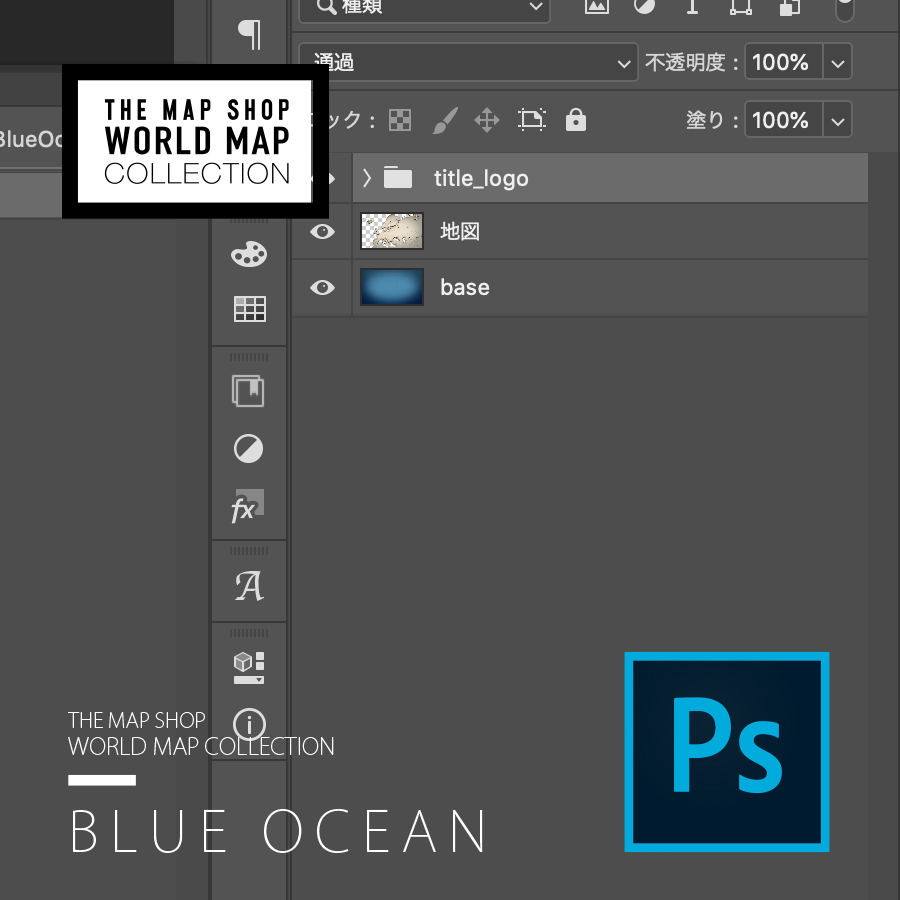Viewport: 900px width, 900px height.
Task: Open the 不透明度 opacity slider arrow
Action: [837, 62]
